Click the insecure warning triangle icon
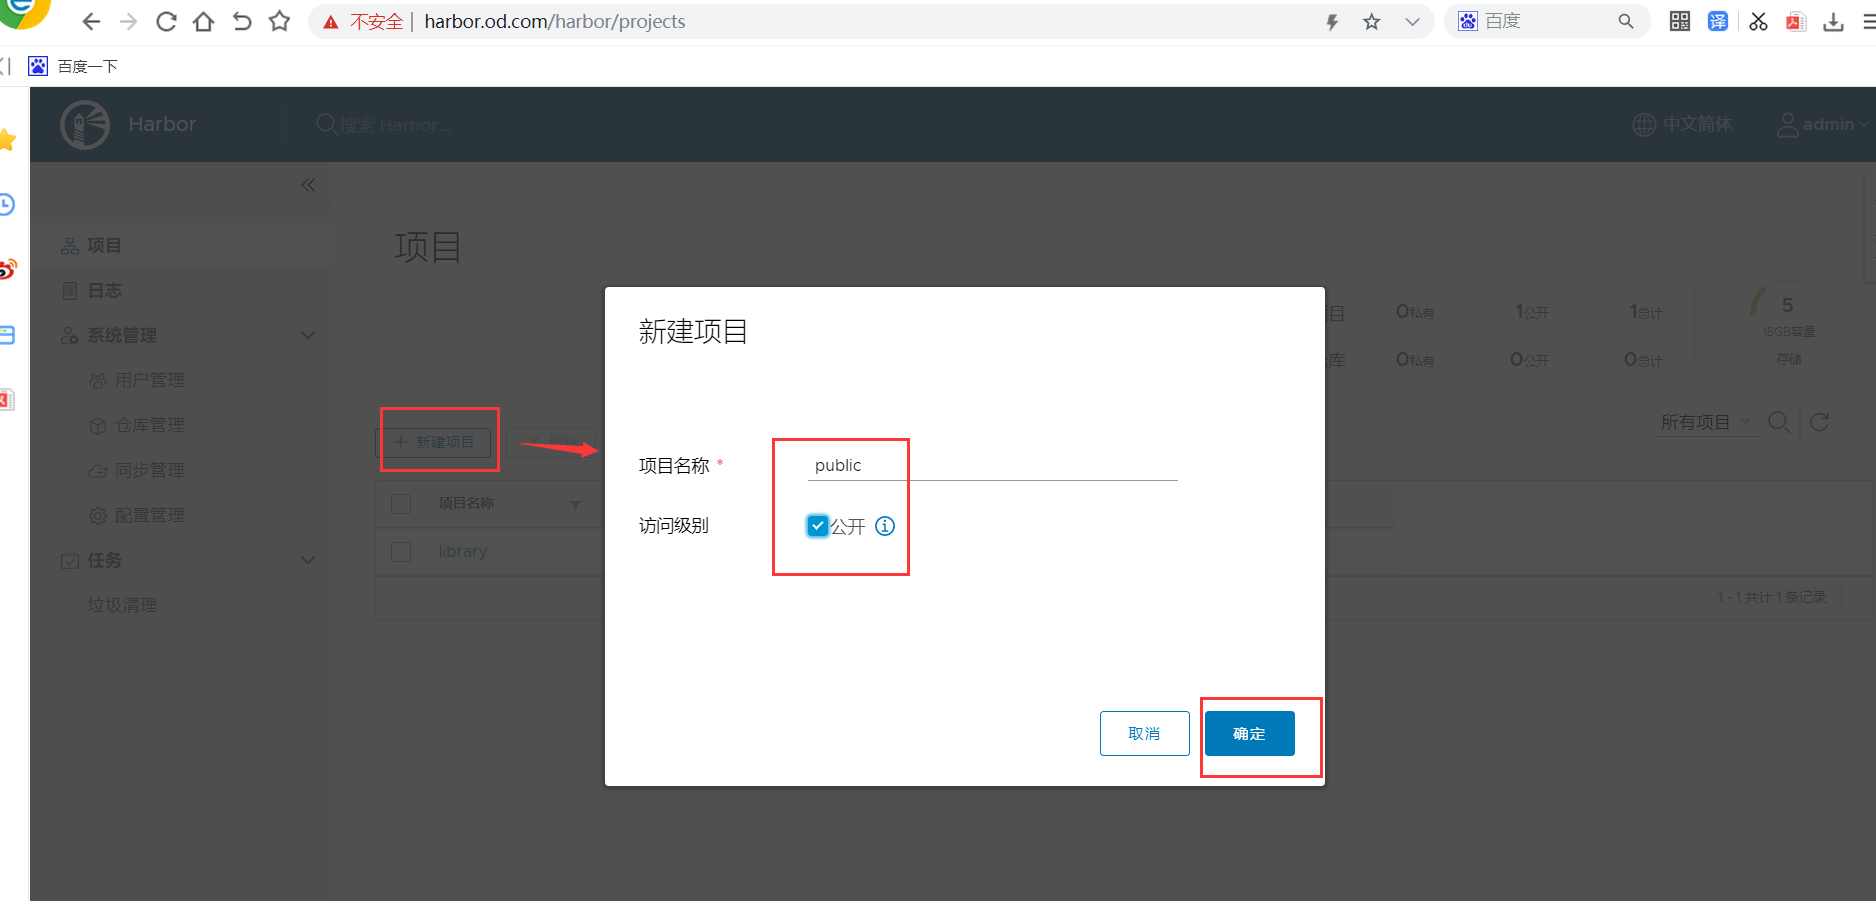1876x901 pixels. click(331, 22)
